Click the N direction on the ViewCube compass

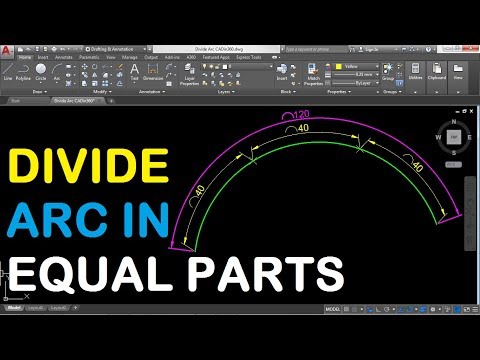pos(454,122)
